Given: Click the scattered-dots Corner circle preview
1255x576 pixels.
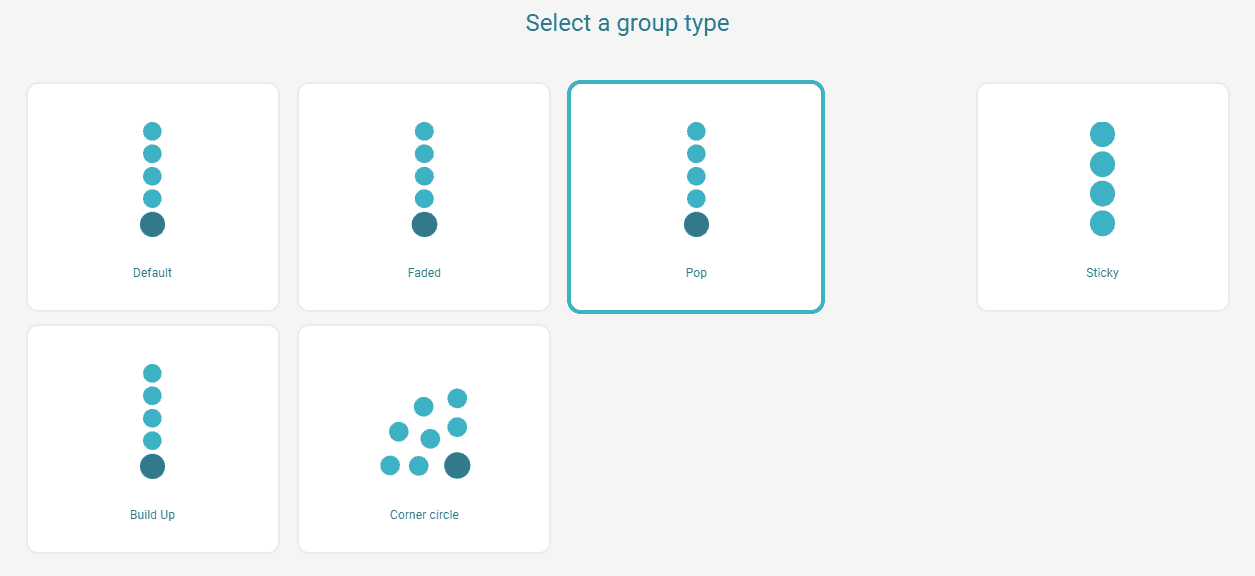Looking at the screenshot, I should tap(424, 432).
